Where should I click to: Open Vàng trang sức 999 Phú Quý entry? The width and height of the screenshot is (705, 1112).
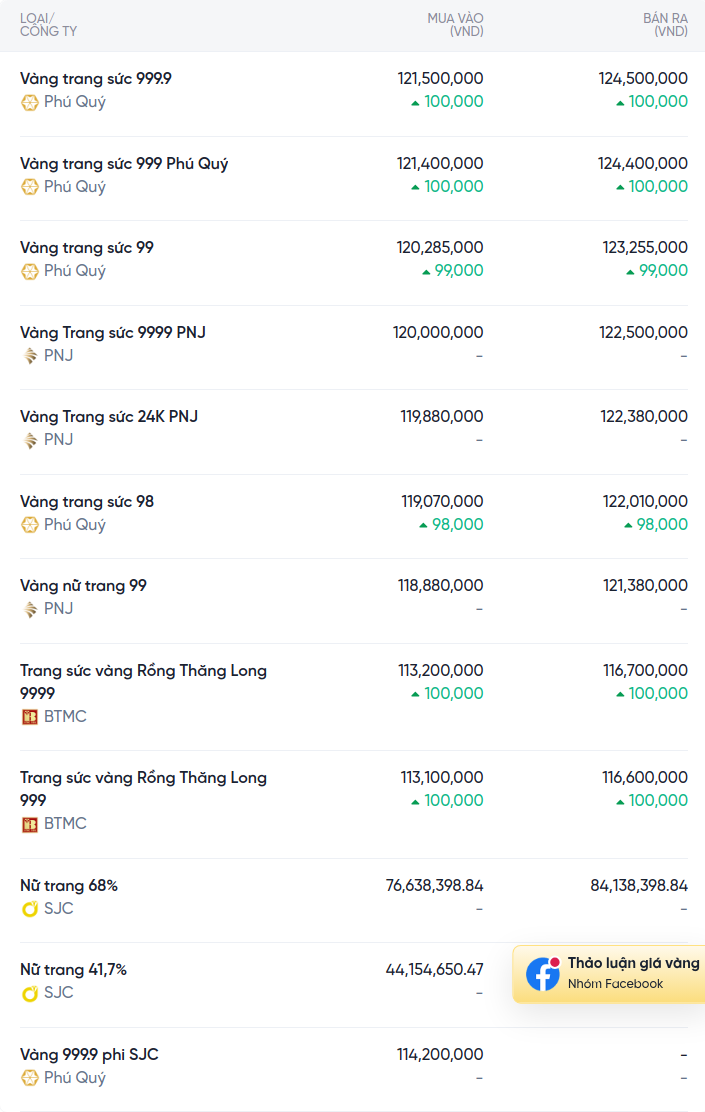coord(124,164)
